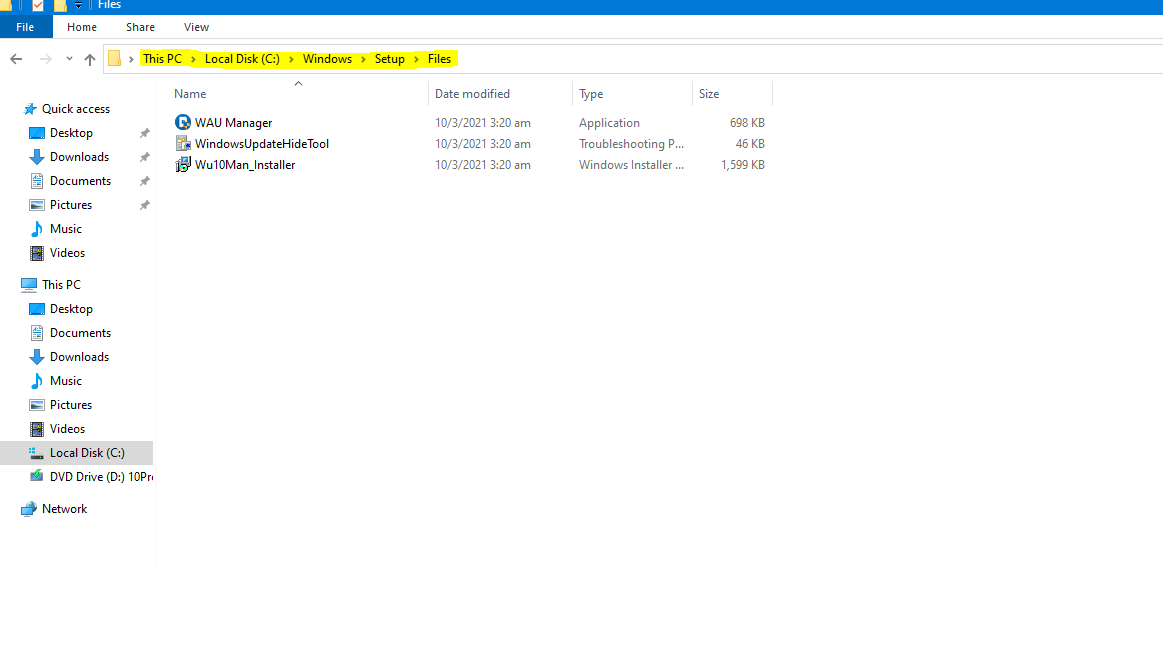Image resolution: width=1163 pixels, height=648 pixels.
Task: Click the pin icon beside Quick access Documents
Action: 145,181
